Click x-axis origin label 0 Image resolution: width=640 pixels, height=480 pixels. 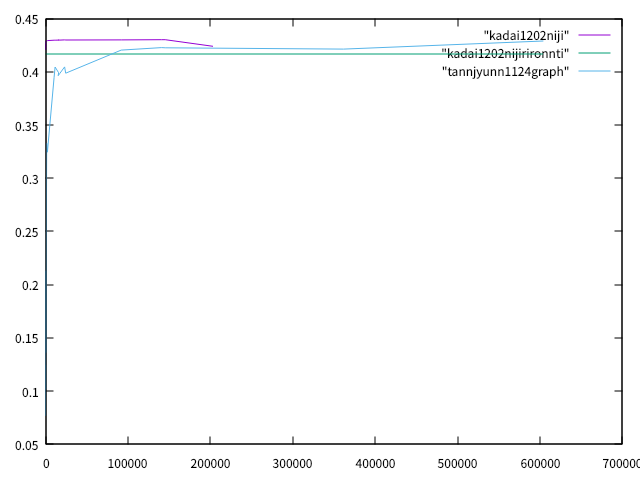[x=46, y=464]
